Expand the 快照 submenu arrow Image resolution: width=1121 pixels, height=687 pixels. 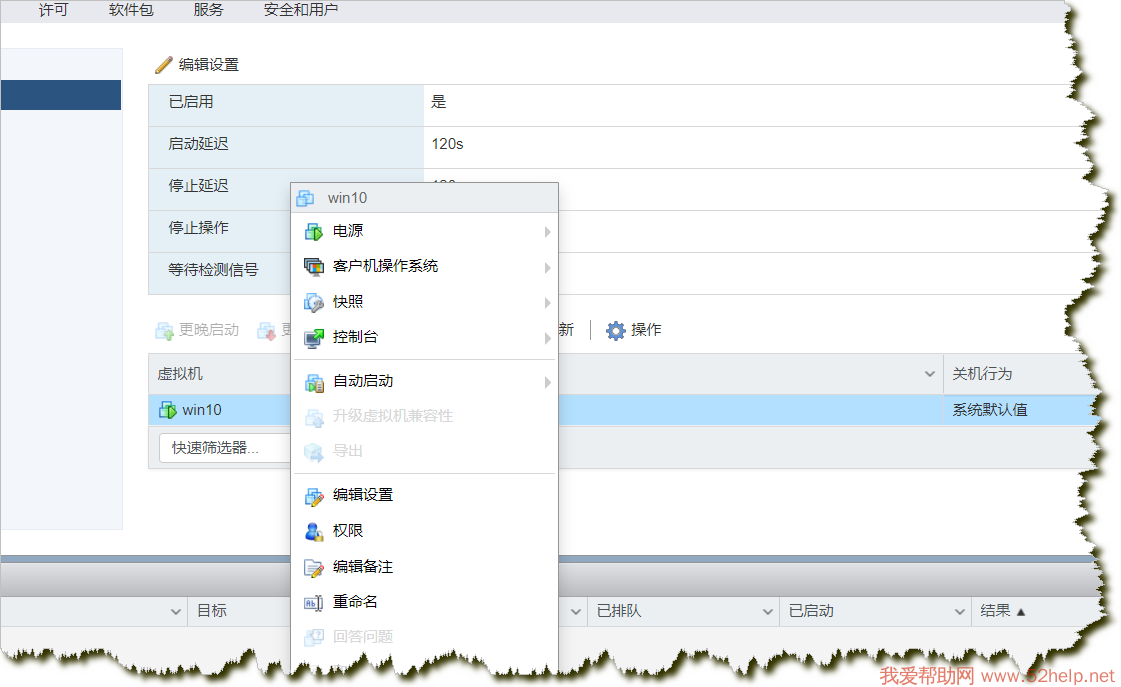547,303
